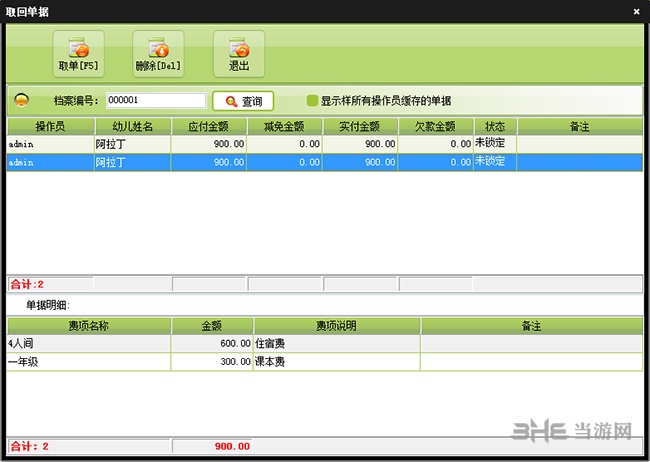
Task: Click 未锁定 status in first row
Action: point(490,143)
